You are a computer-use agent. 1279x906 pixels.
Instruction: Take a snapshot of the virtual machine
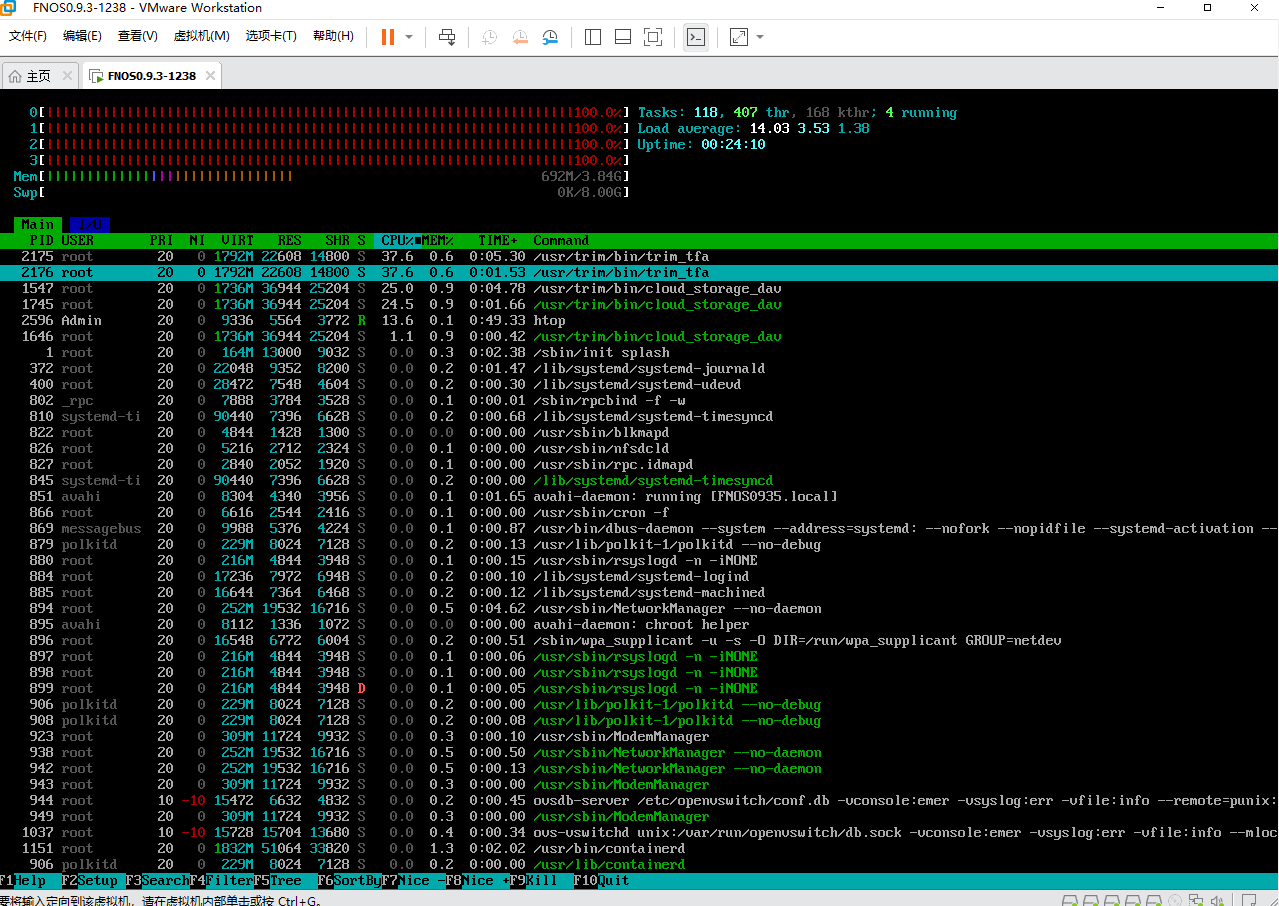(489, 37)
